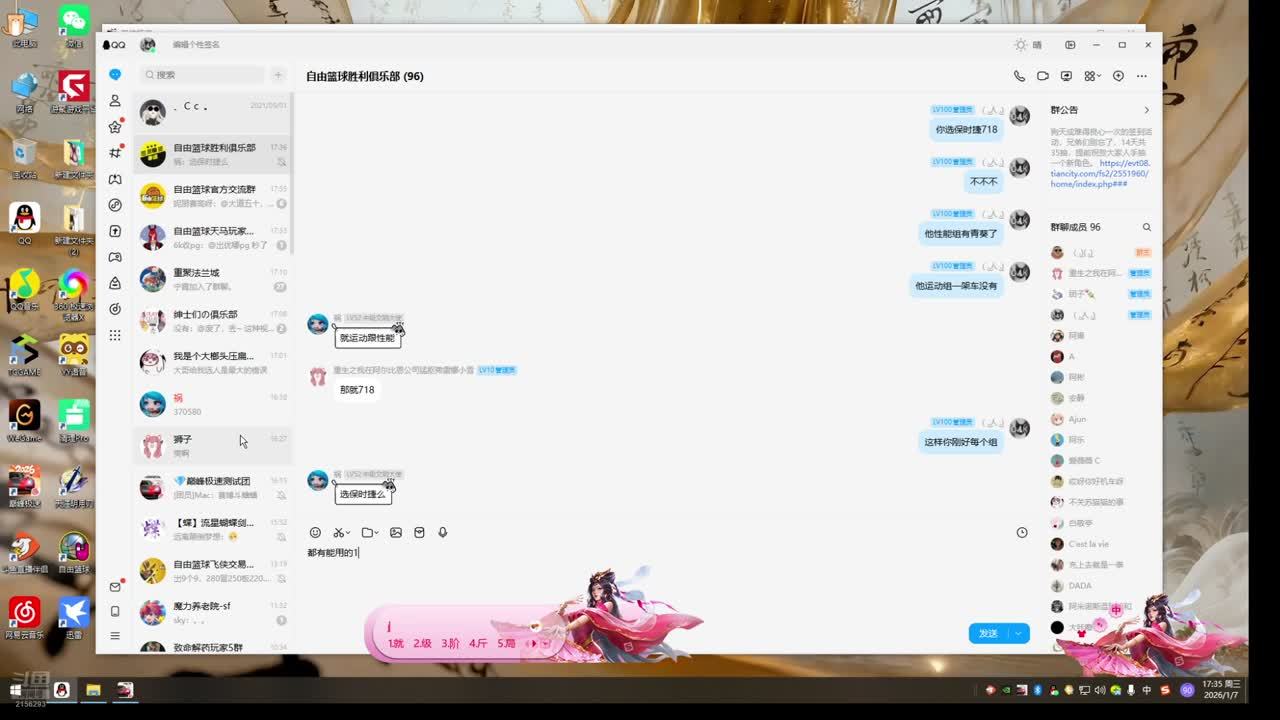Screen dimensions: 1280x720
Task: Expand the screenshot scissors dropdown arrow
Action: pyautogui.click(x=349, y=533)
